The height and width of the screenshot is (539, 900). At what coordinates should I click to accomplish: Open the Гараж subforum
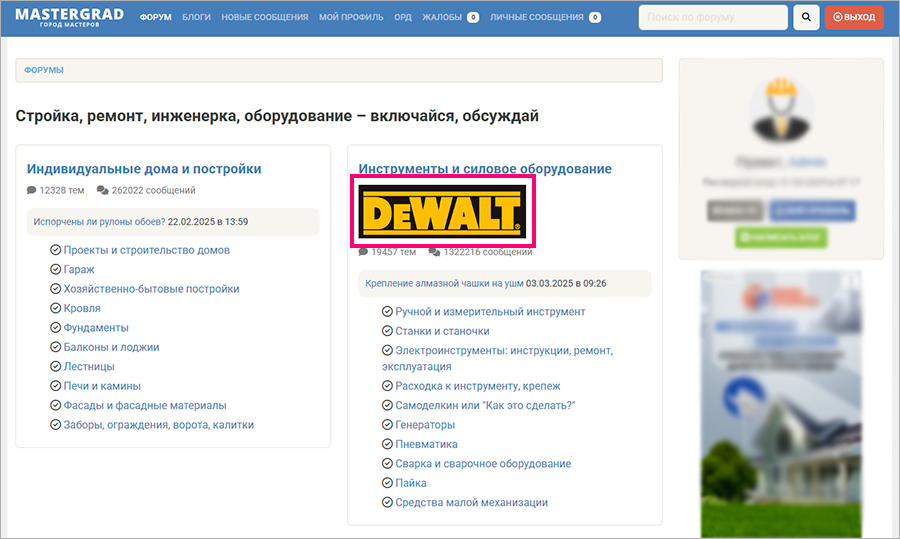point(79,269)
